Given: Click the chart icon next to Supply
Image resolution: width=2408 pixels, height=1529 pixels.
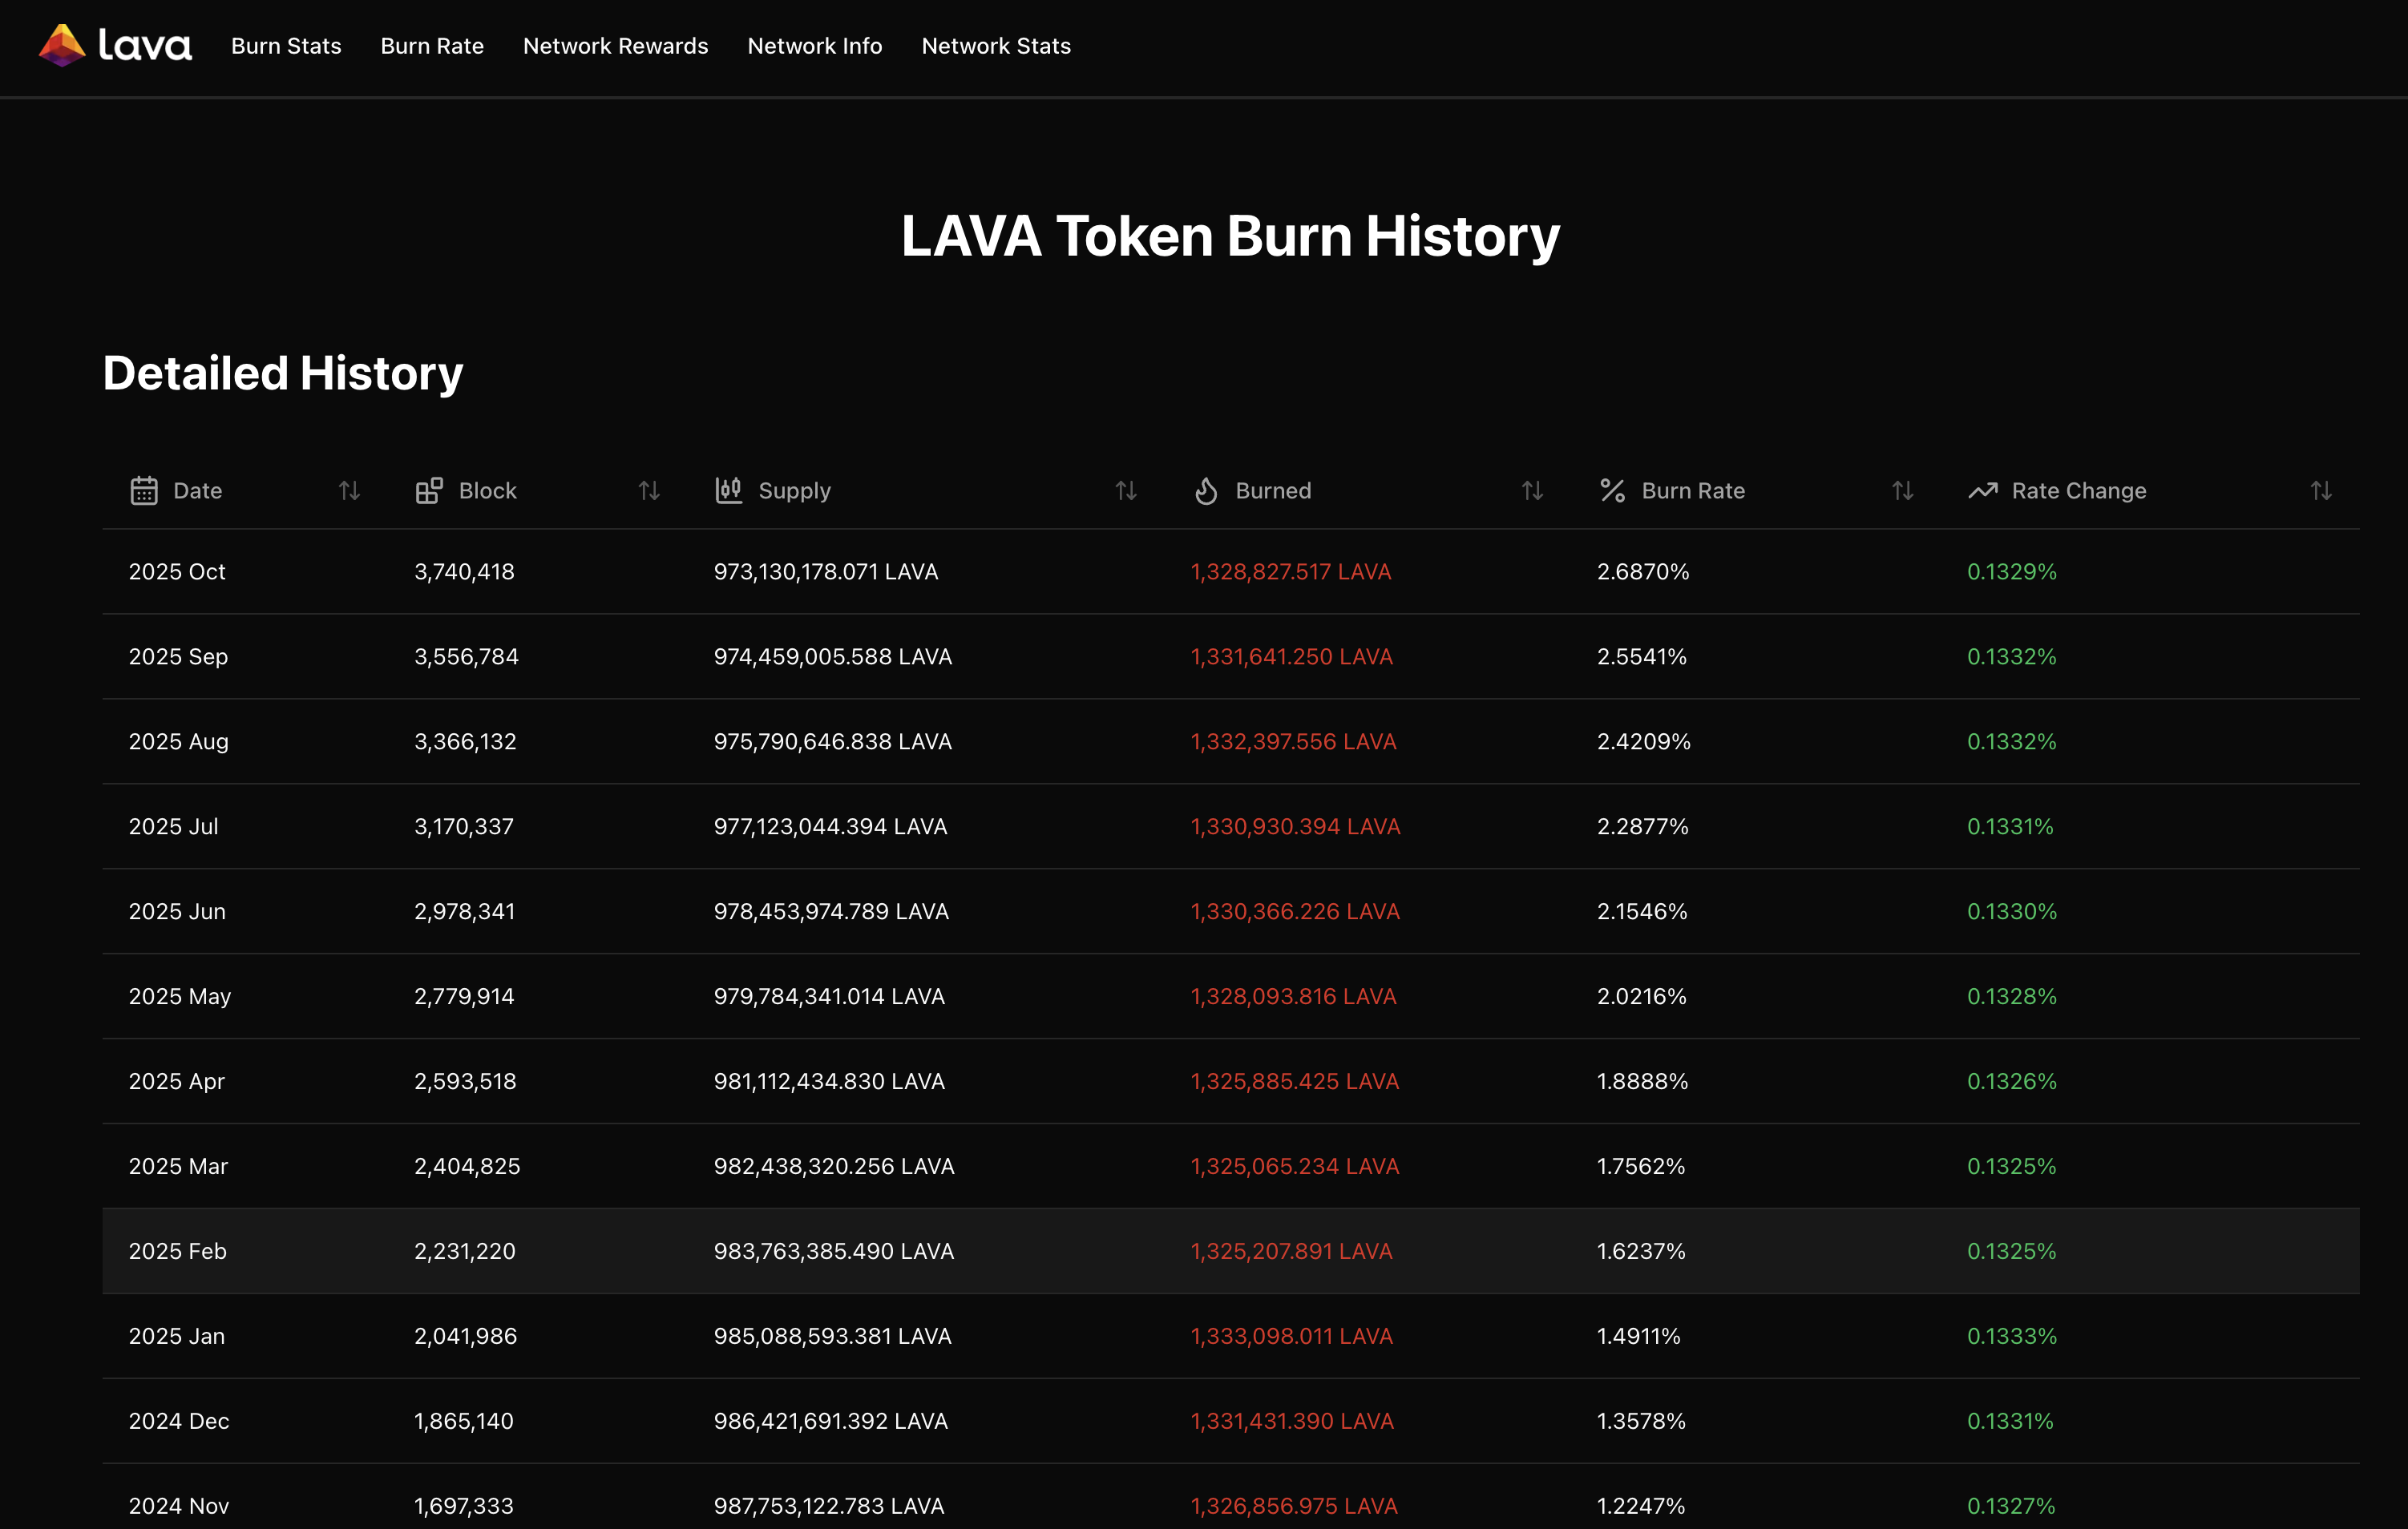Looking at the screenshot, I should [x=728, y=490].
